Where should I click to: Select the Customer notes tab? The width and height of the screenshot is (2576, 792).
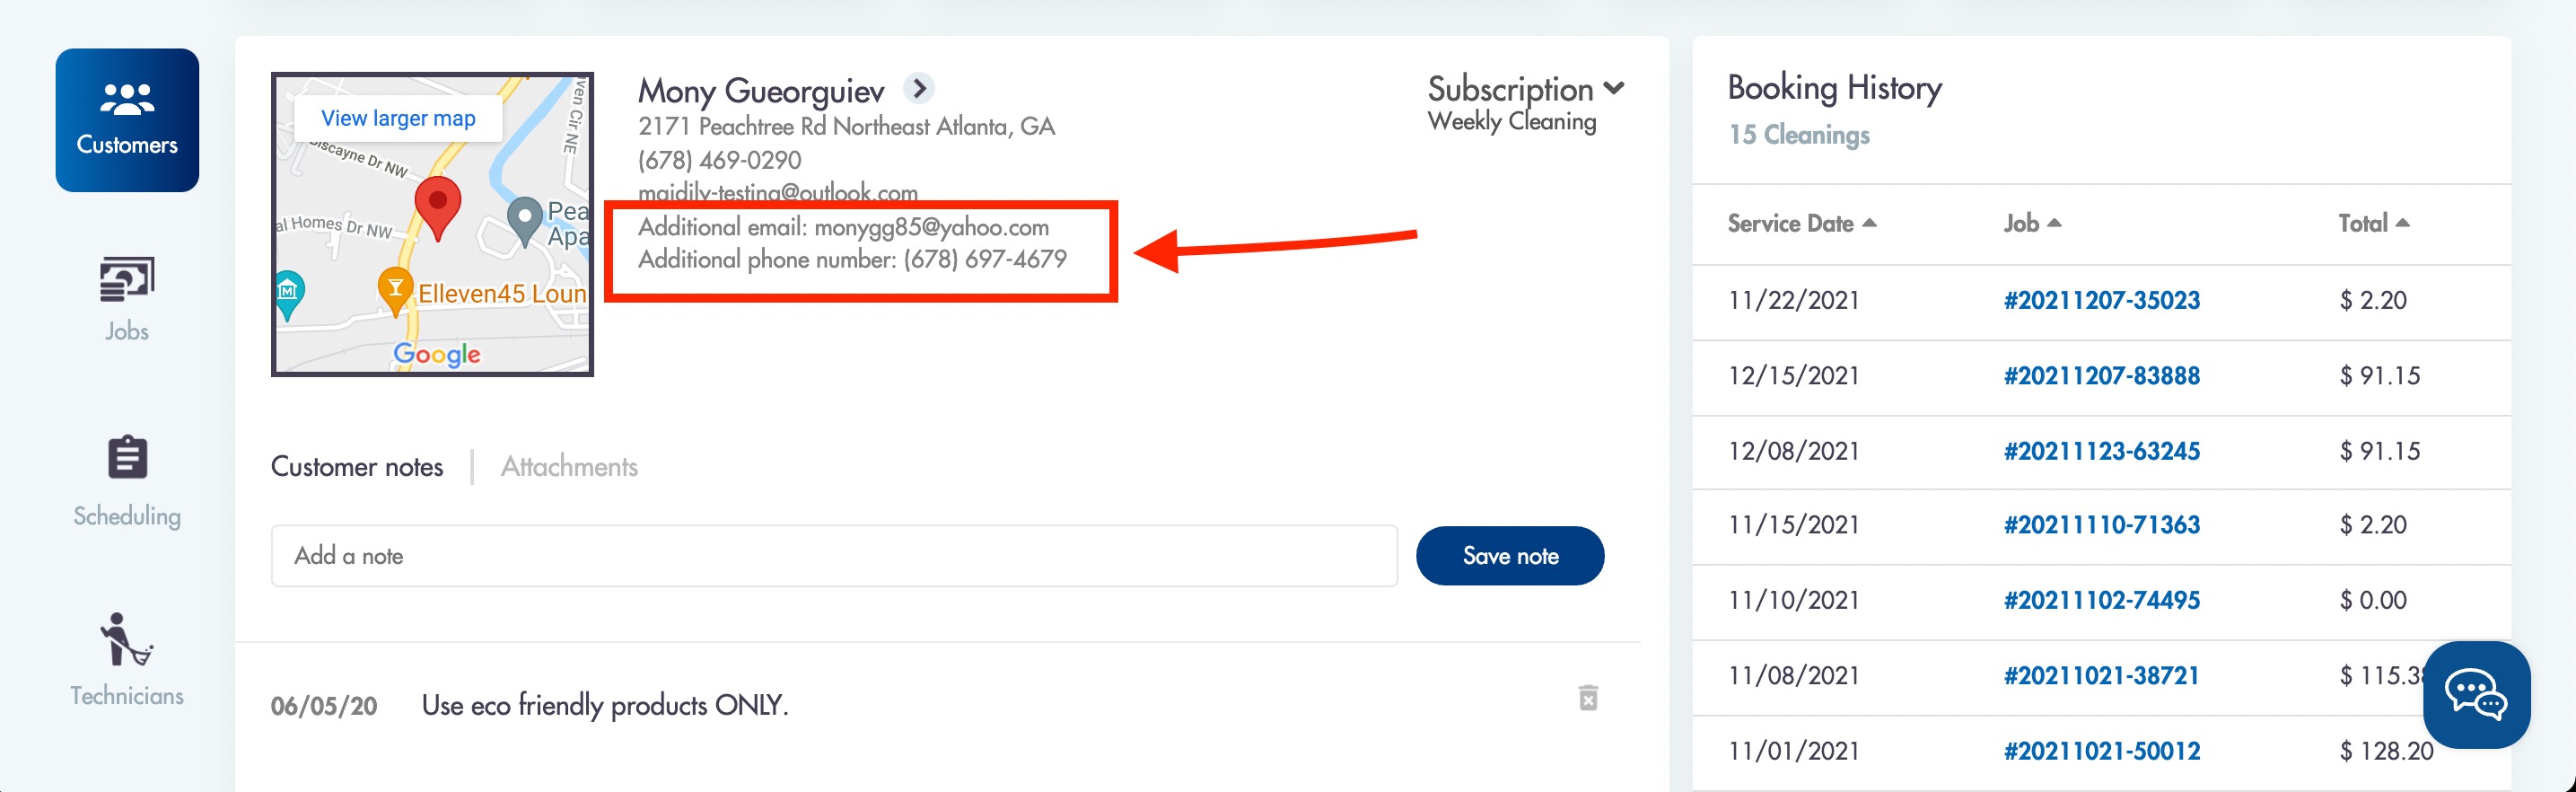click(357, 467)
